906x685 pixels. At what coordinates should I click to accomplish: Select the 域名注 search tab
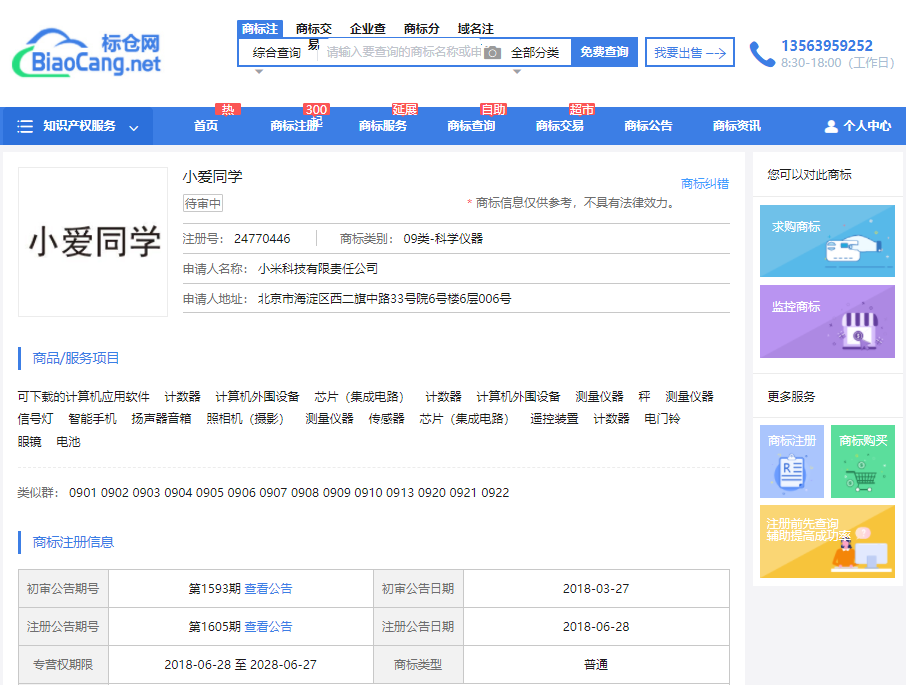pos(476,29)
